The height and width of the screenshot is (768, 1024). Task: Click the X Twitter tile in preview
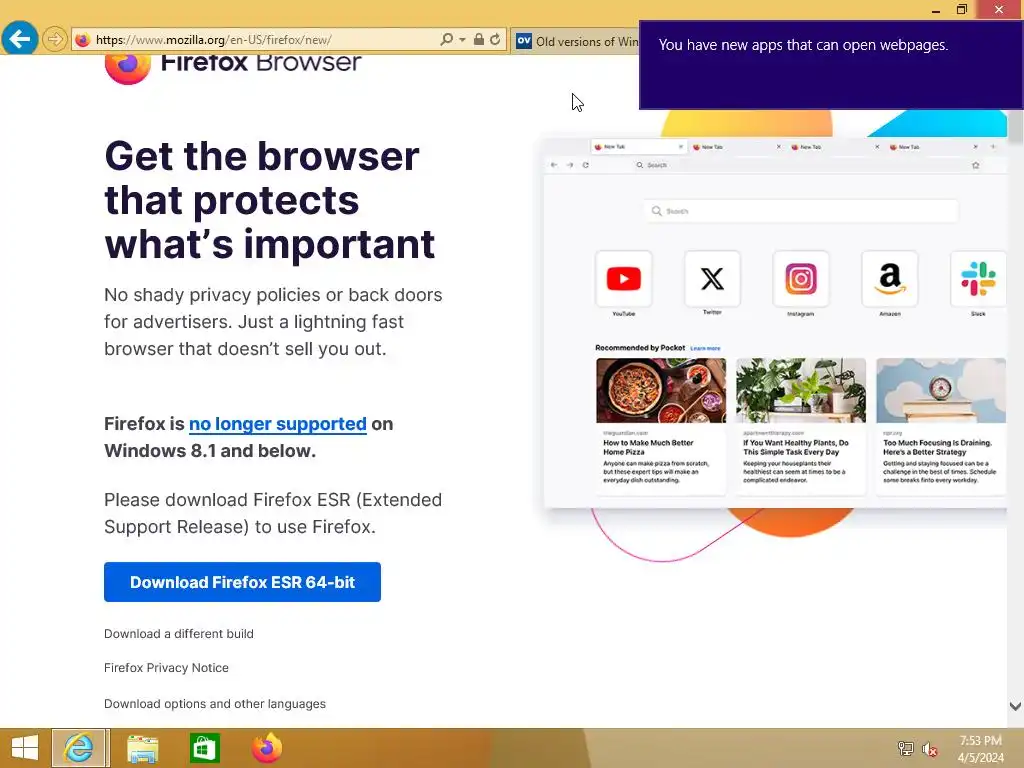click(x=712, y=279)
